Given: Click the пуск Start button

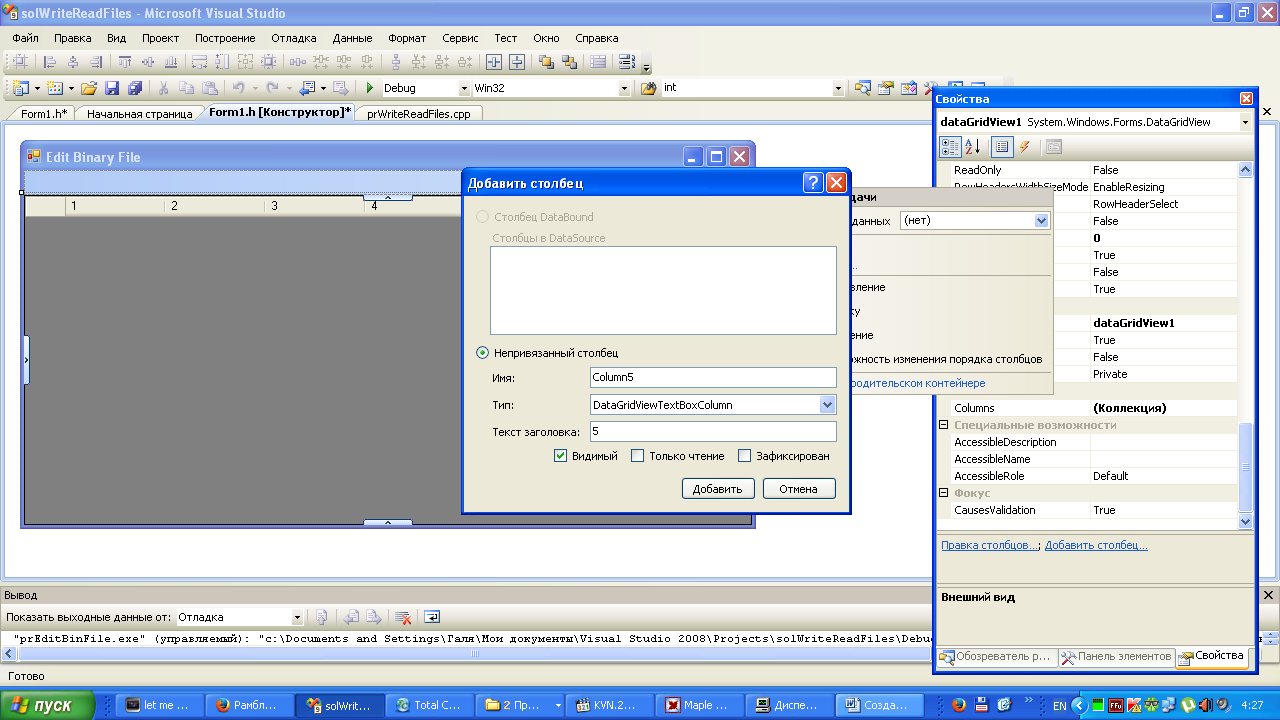Looking at the screenshot, I should (50, 705).
